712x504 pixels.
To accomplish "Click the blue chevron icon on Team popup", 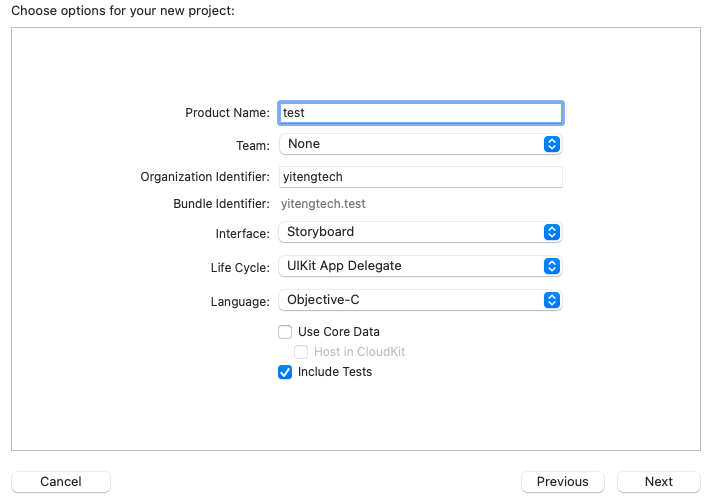I will click(x=552, y=144).
